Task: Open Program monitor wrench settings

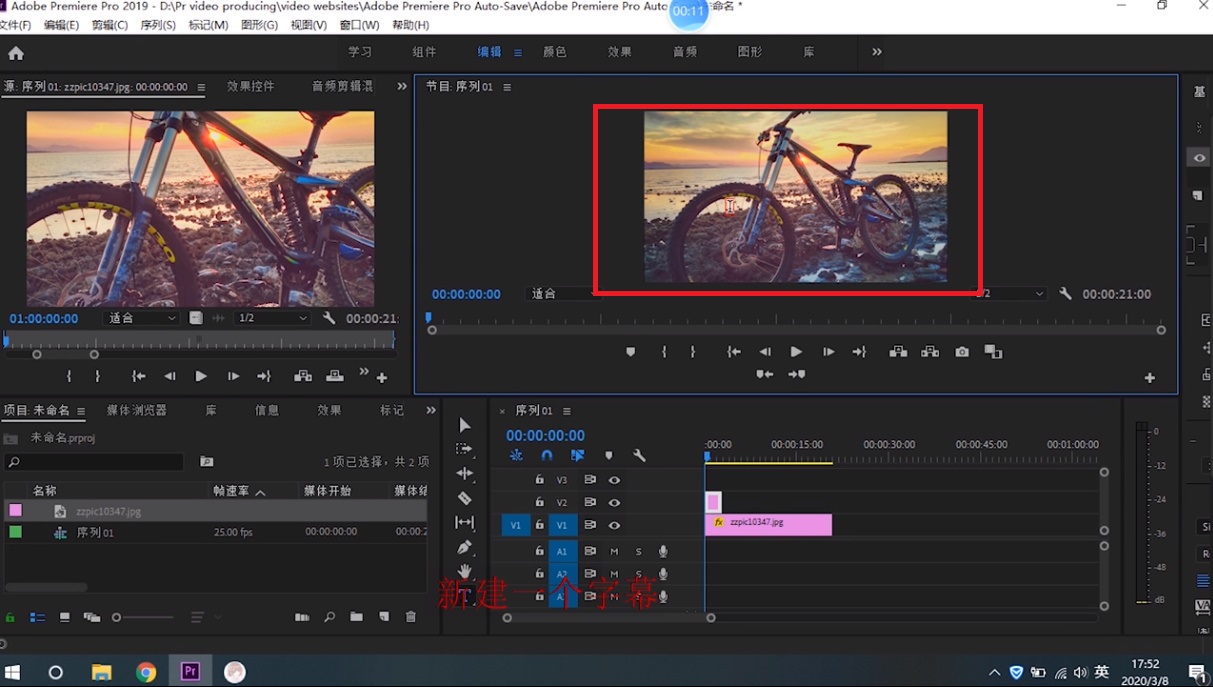Action: tap(1065, 294)
